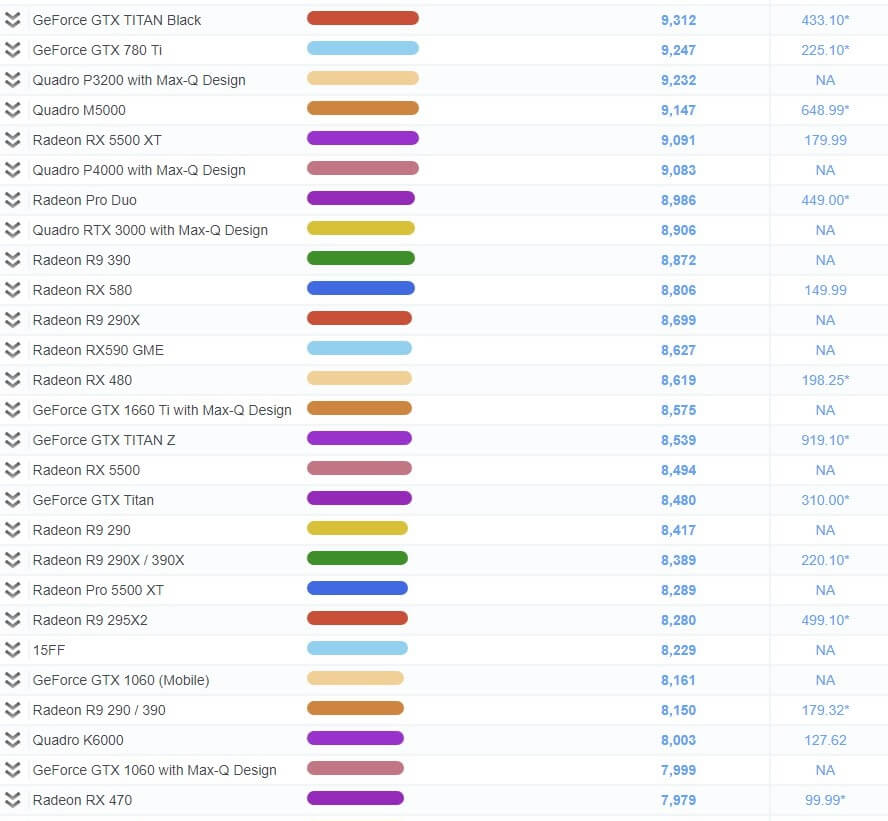Expand the Radeon RX 580 row chevron

[12, 290]
